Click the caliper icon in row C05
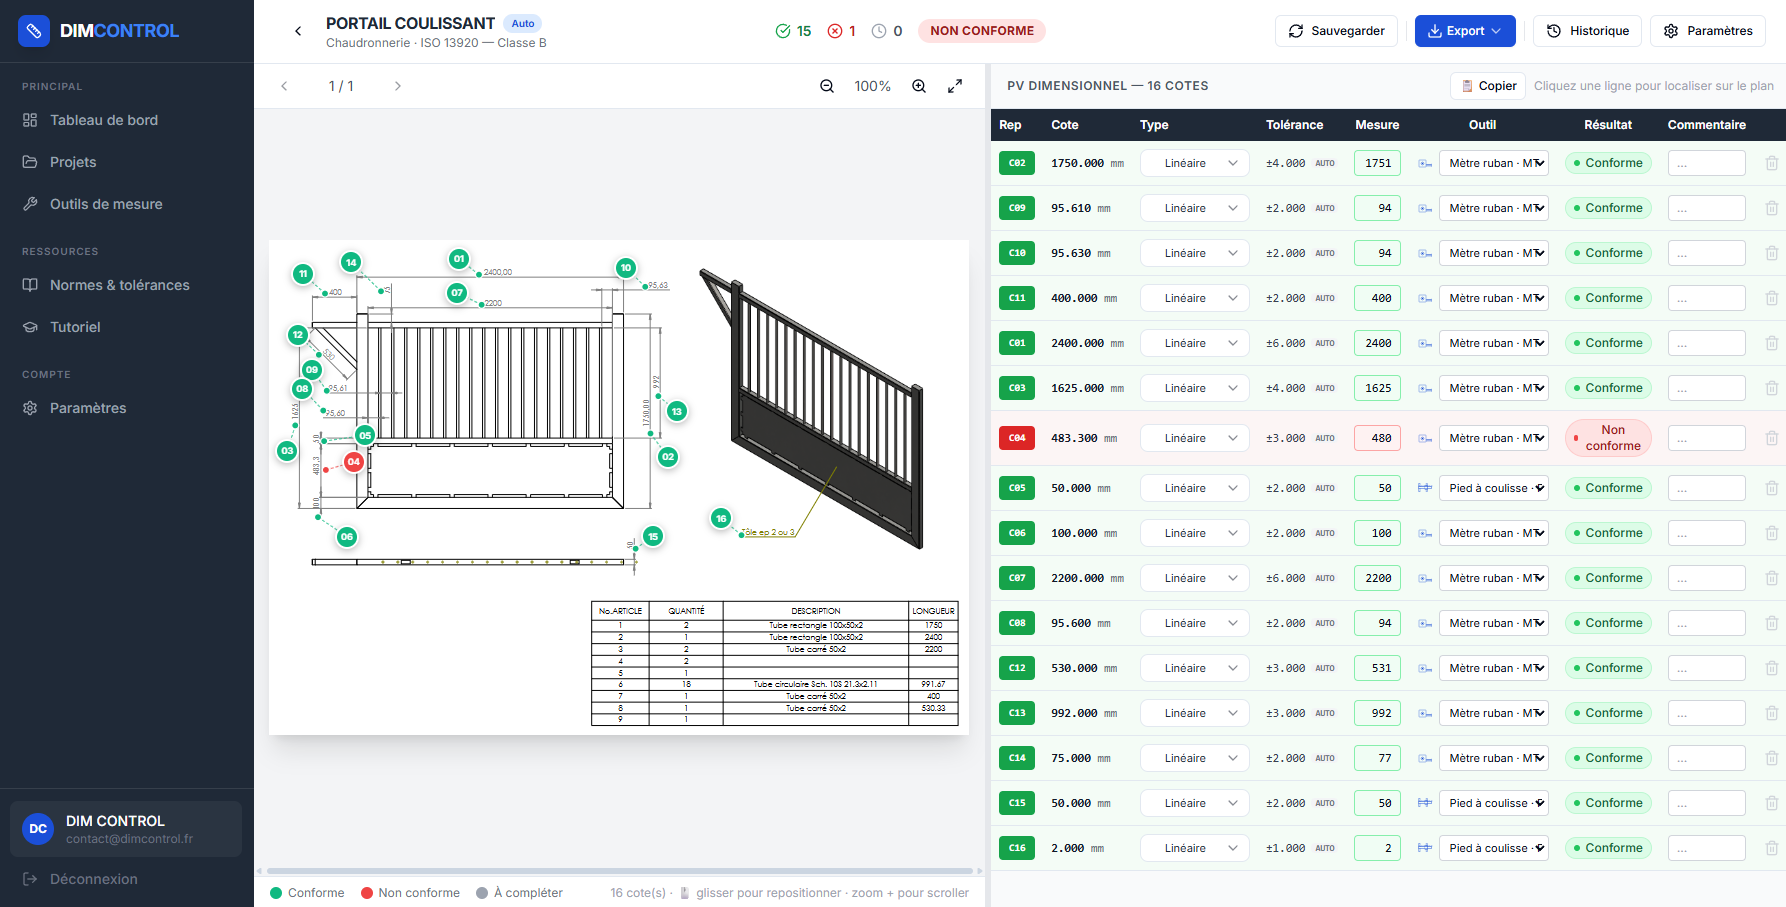The image size is (1786, 907). [1425, 488]
